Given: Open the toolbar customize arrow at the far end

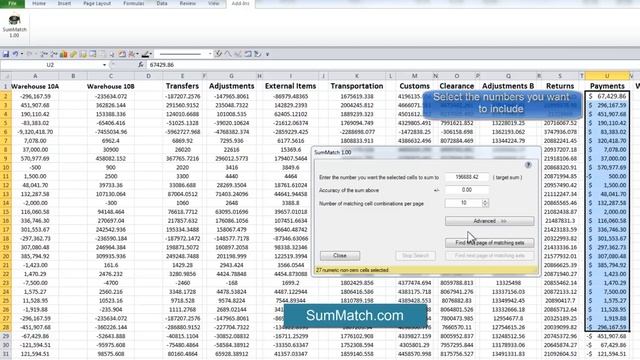Looking at the screenshot, I should [x=268, y=54].
